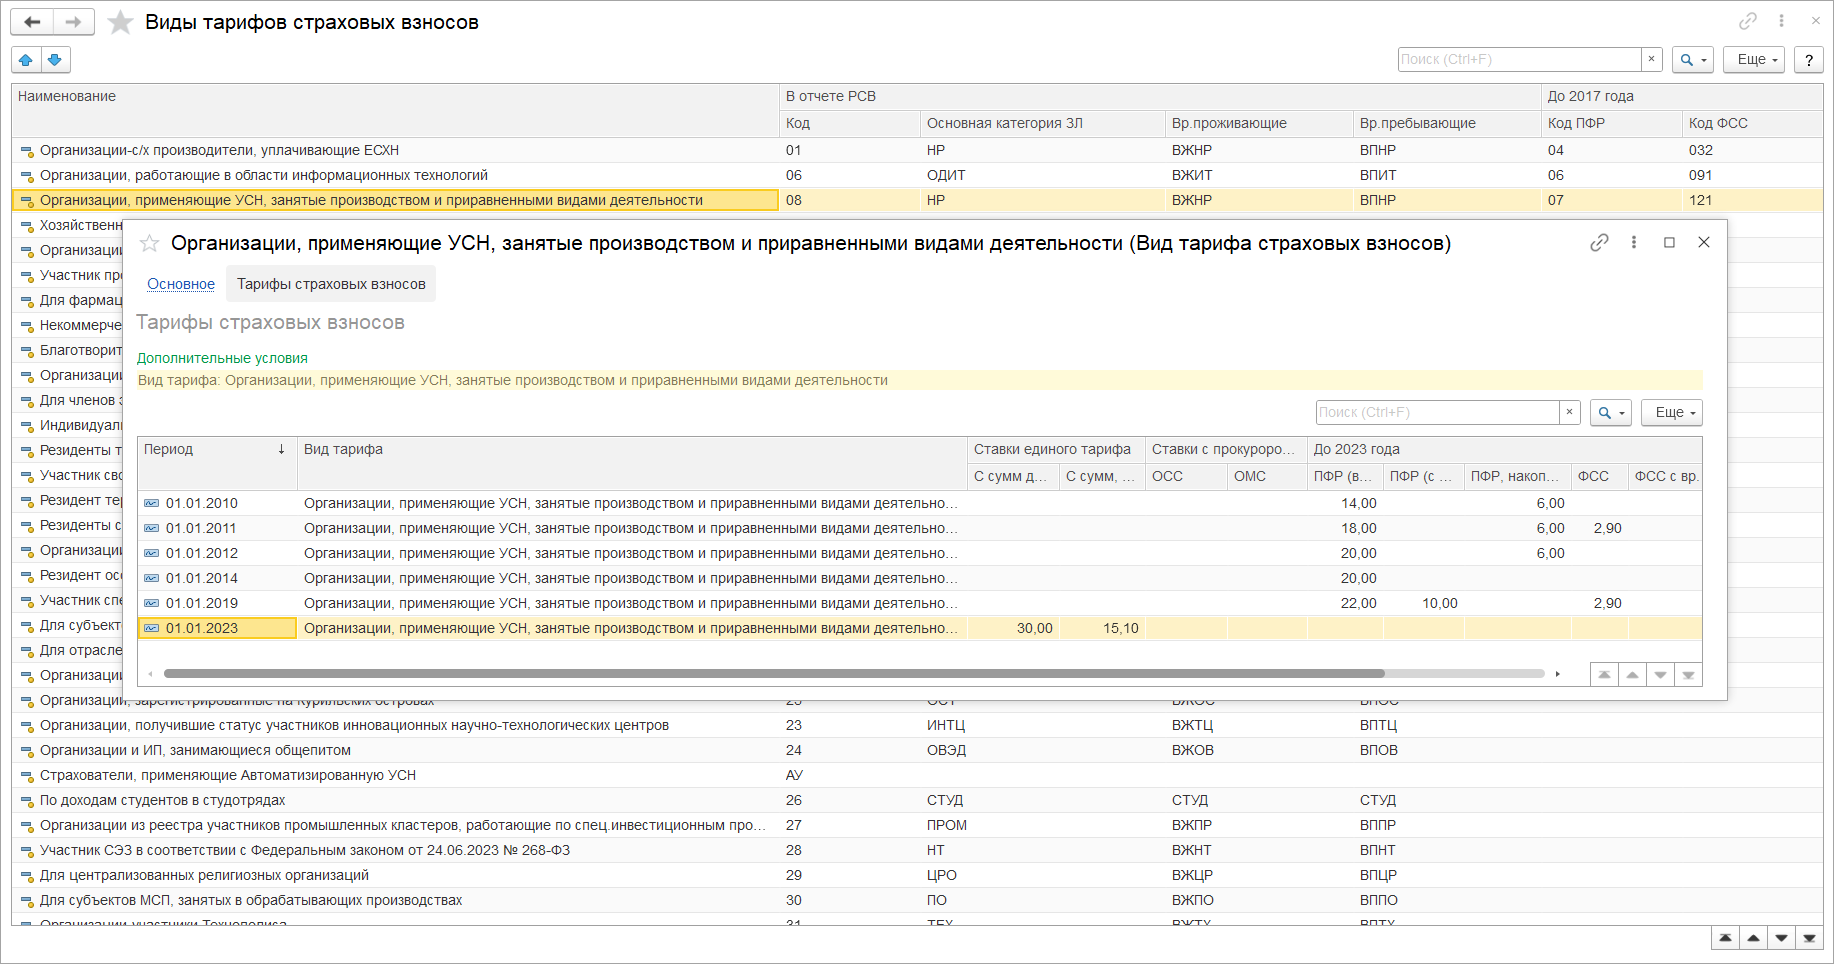
Task: Open the top-right help question button
Action: [x=1808, y=60]
